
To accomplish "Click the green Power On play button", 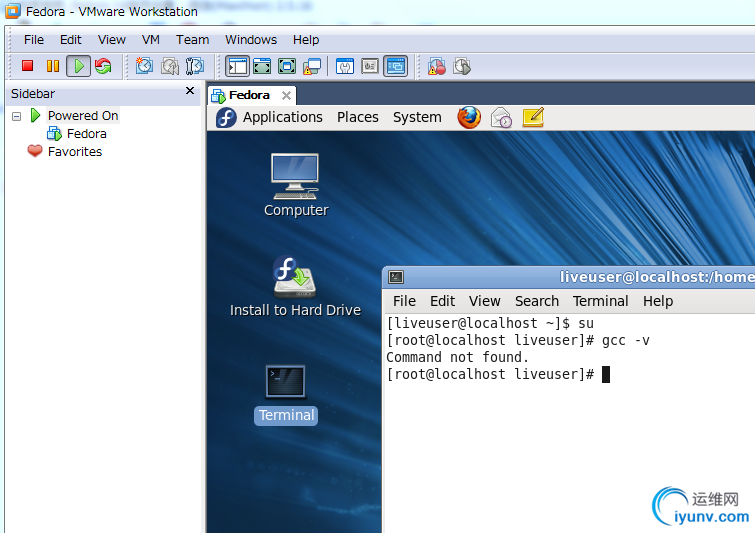I will click(78, 66).
